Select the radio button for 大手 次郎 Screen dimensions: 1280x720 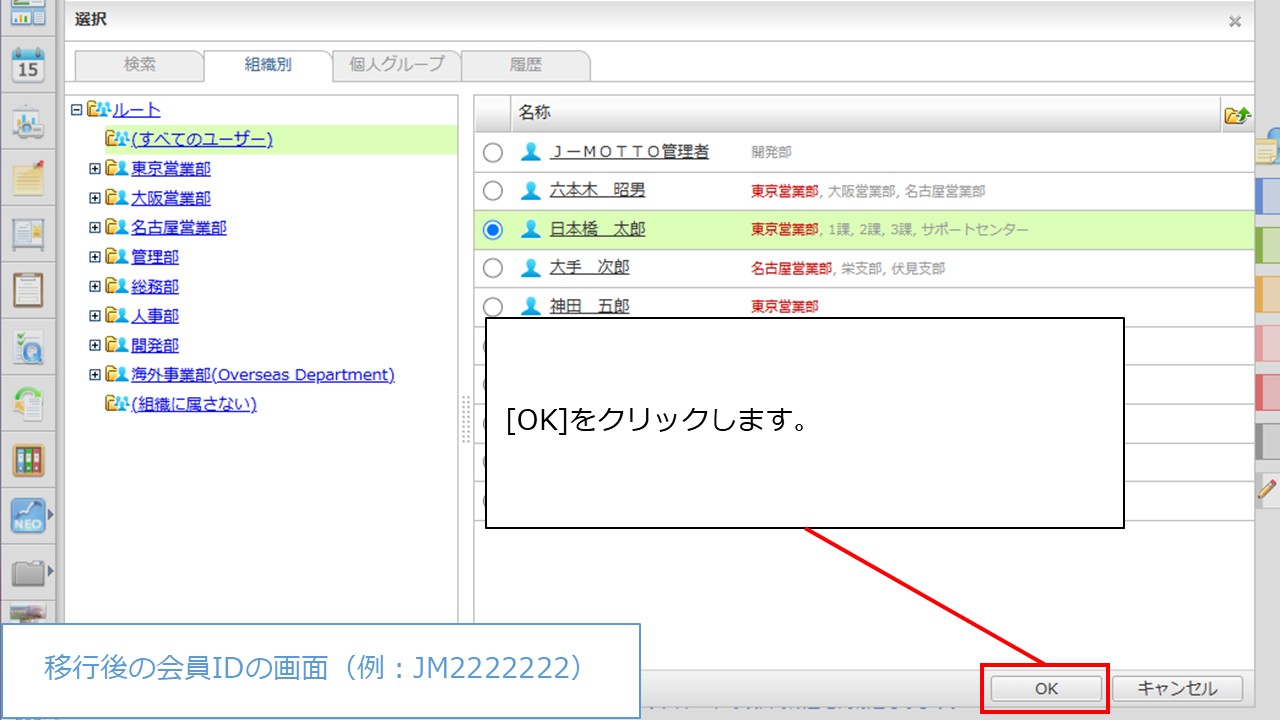(492, 268)
